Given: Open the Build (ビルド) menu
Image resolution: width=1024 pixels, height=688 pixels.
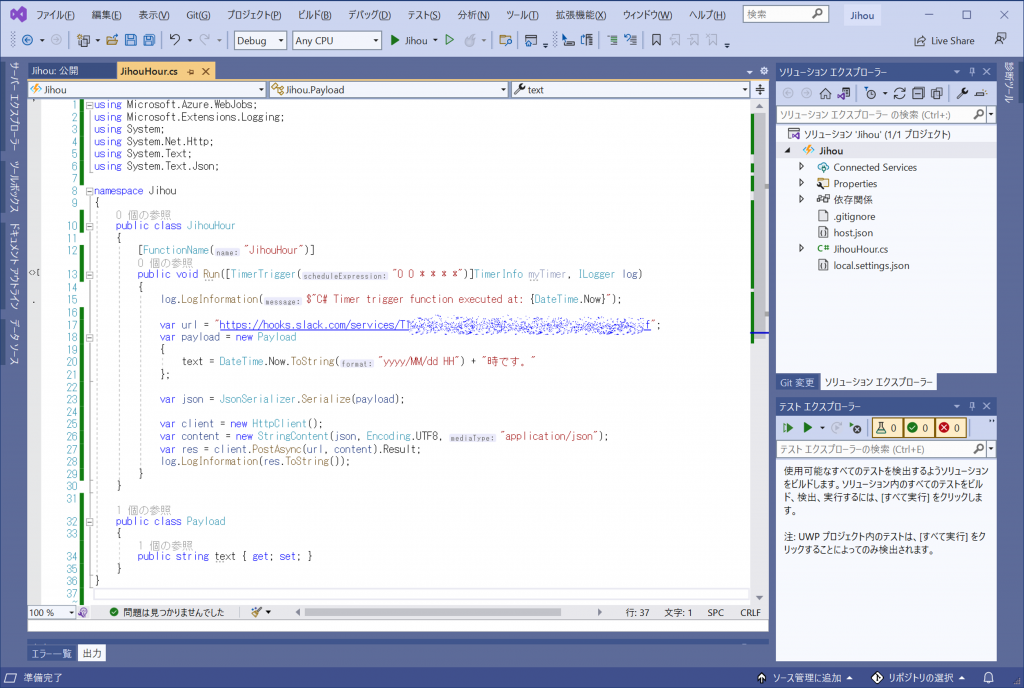Looking at the screenshot, I should click(x=316, y=15).
